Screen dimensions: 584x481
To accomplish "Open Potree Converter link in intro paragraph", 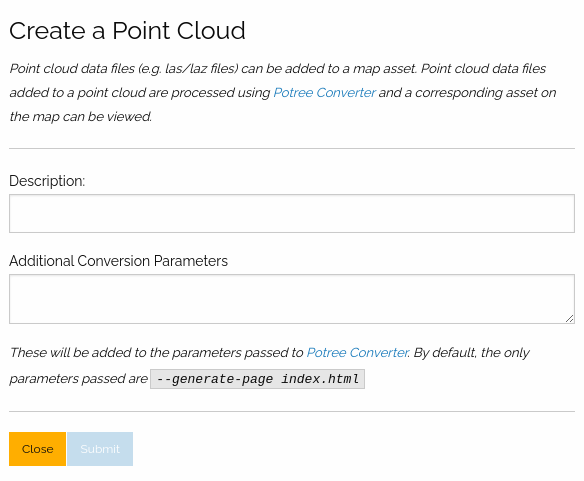I will pos(324,92).
